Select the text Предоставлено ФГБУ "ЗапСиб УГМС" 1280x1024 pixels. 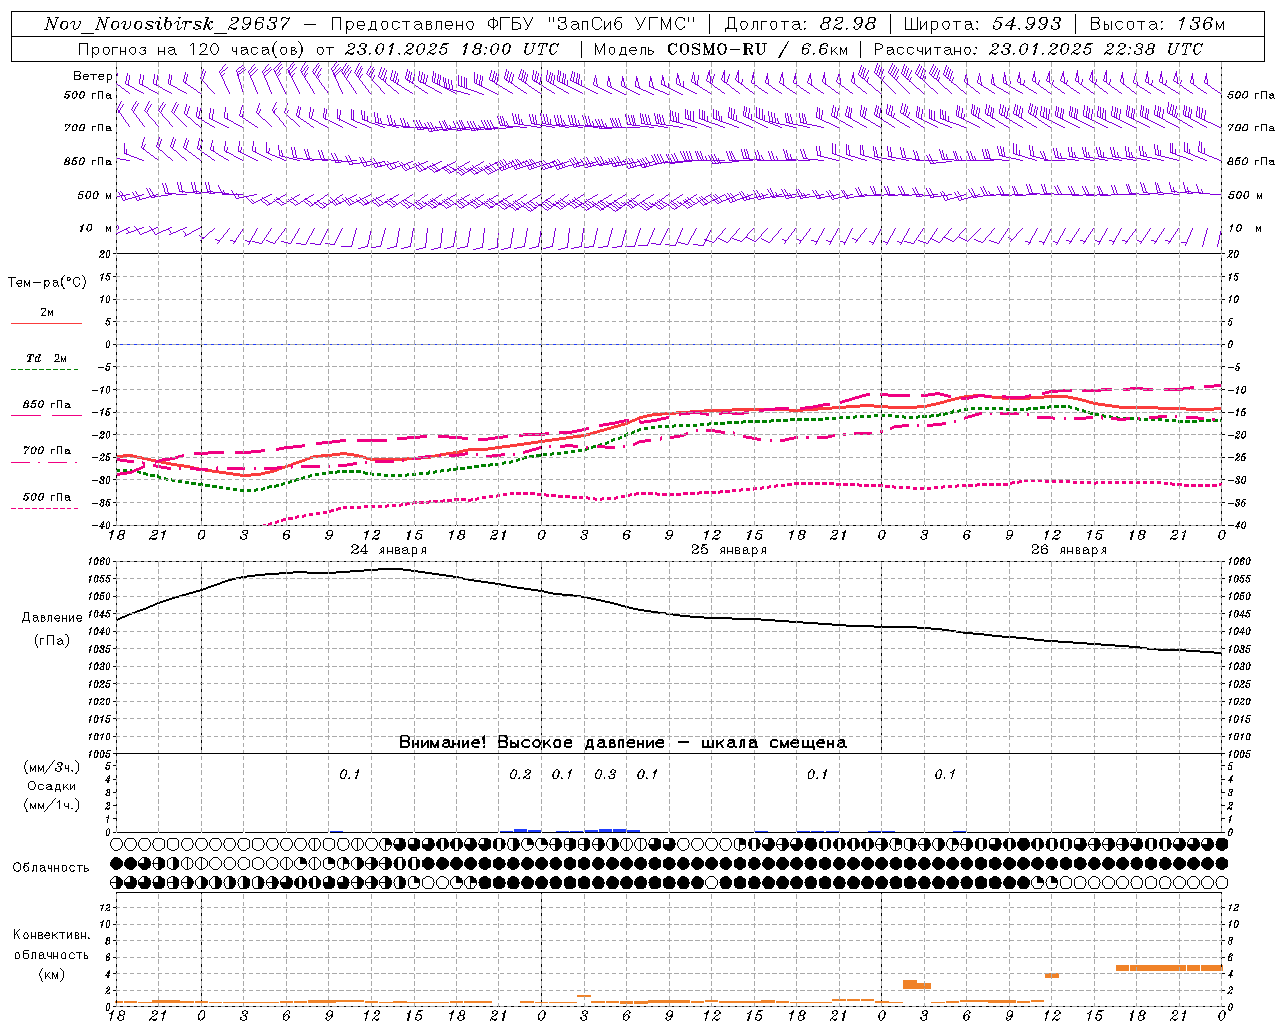[x=512, y=24]
